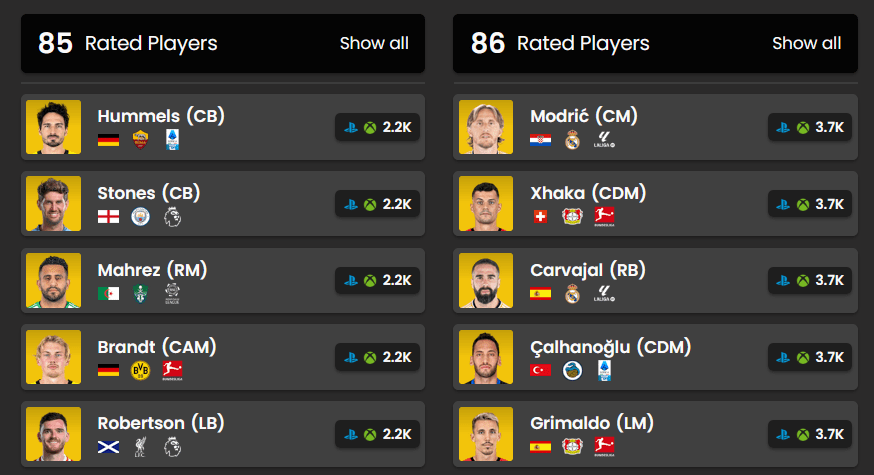Select Stones player portrait thumbnail

point(53,204)
